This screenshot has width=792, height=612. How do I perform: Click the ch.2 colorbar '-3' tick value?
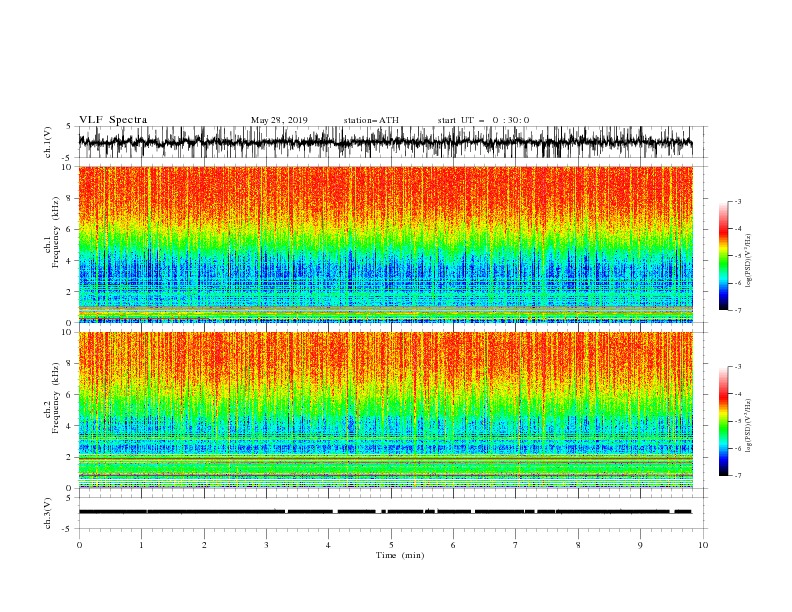[x=738, y=367]
